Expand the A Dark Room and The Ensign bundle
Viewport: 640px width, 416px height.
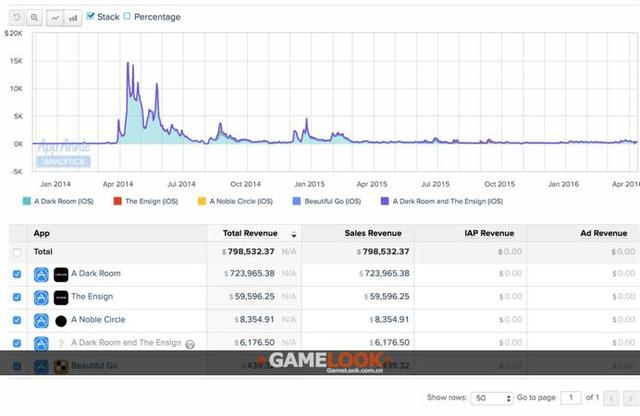pos(190,343)
